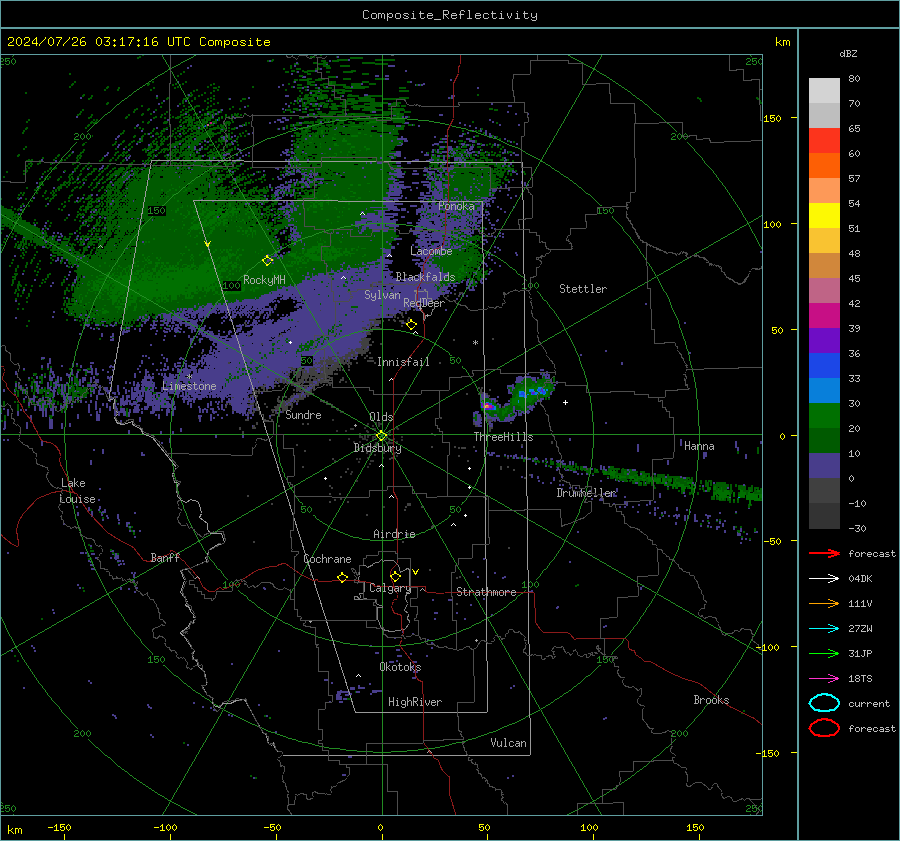Click the Drumheller label
The width and height of the screenshot is (900, 841).
pyautogui.click(x=586, y=493)
